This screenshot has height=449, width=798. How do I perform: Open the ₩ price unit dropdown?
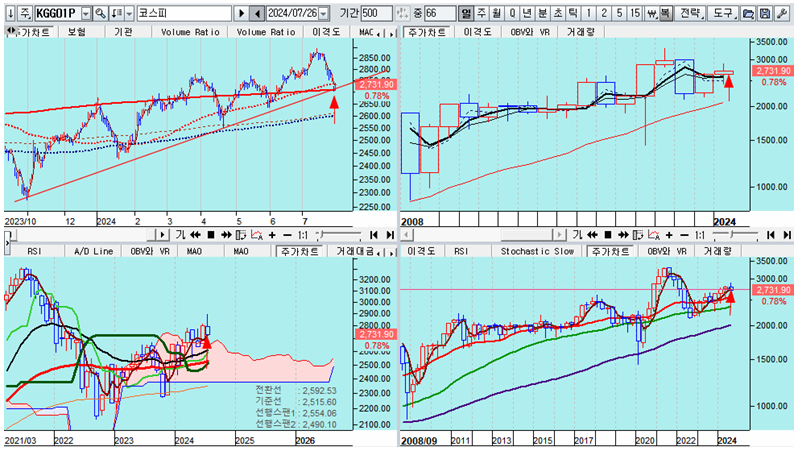(x=650, y=13)
